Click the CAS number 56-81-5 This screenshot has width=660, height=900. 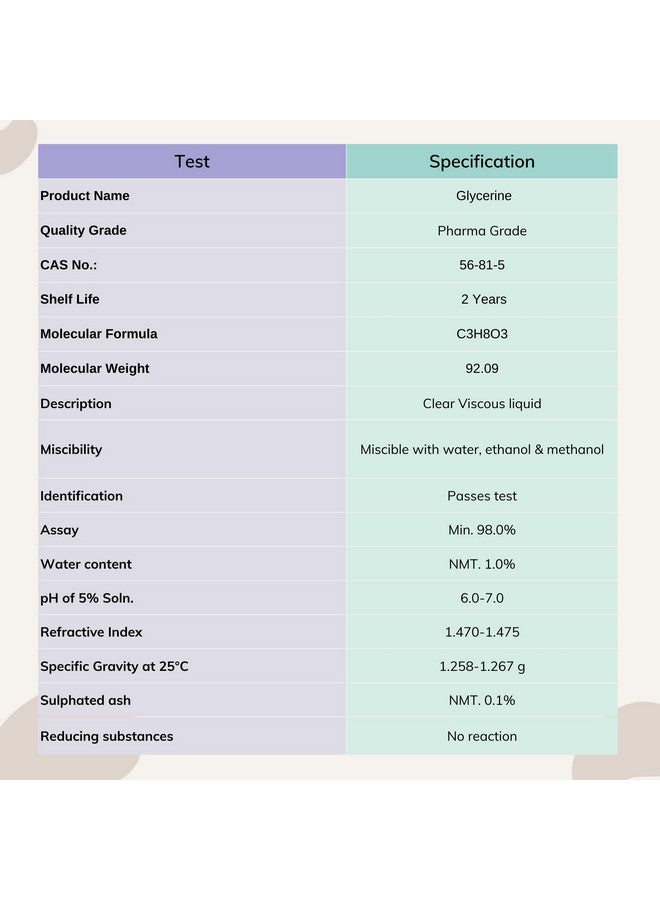pyautogui.click(x=482, y=265)
